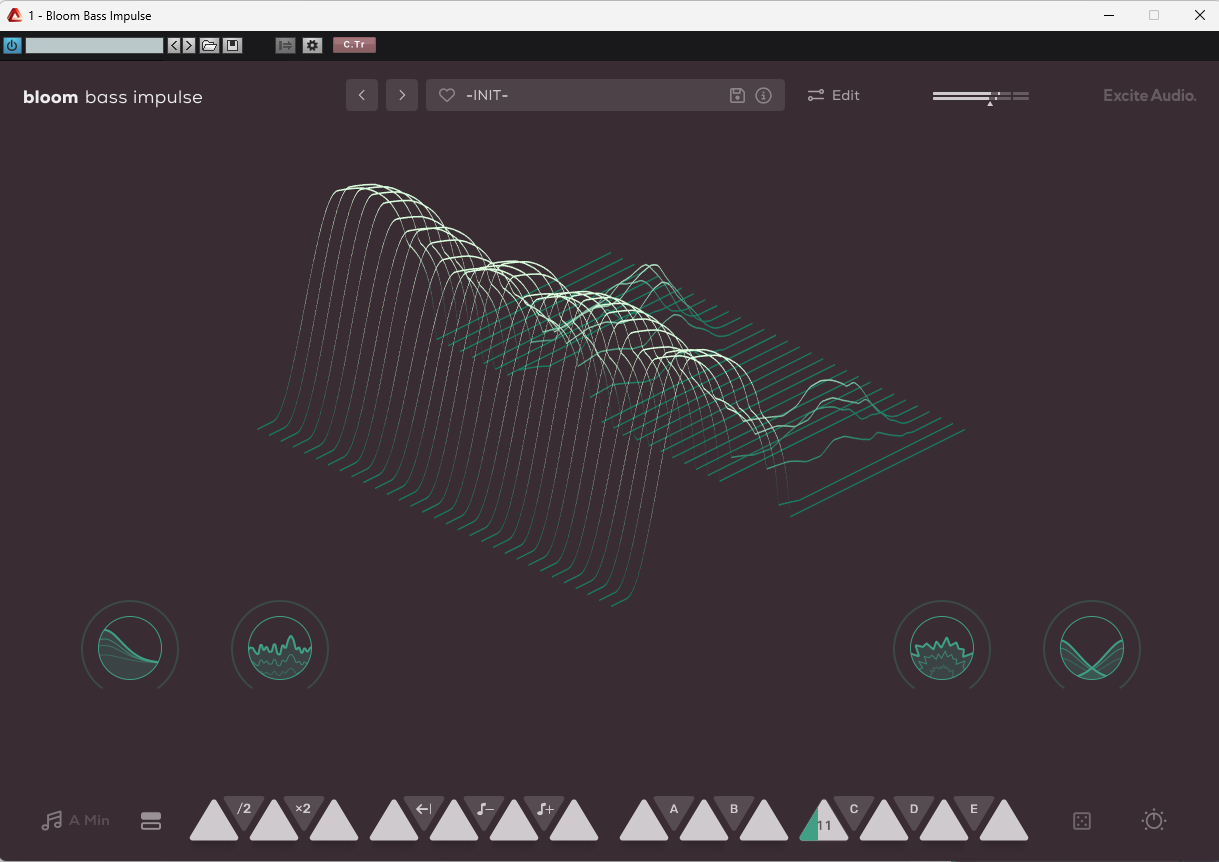Close the Bloom Bass Impulse window
The height and width of the screenshot is (862, 1219).
point(1199,15)
